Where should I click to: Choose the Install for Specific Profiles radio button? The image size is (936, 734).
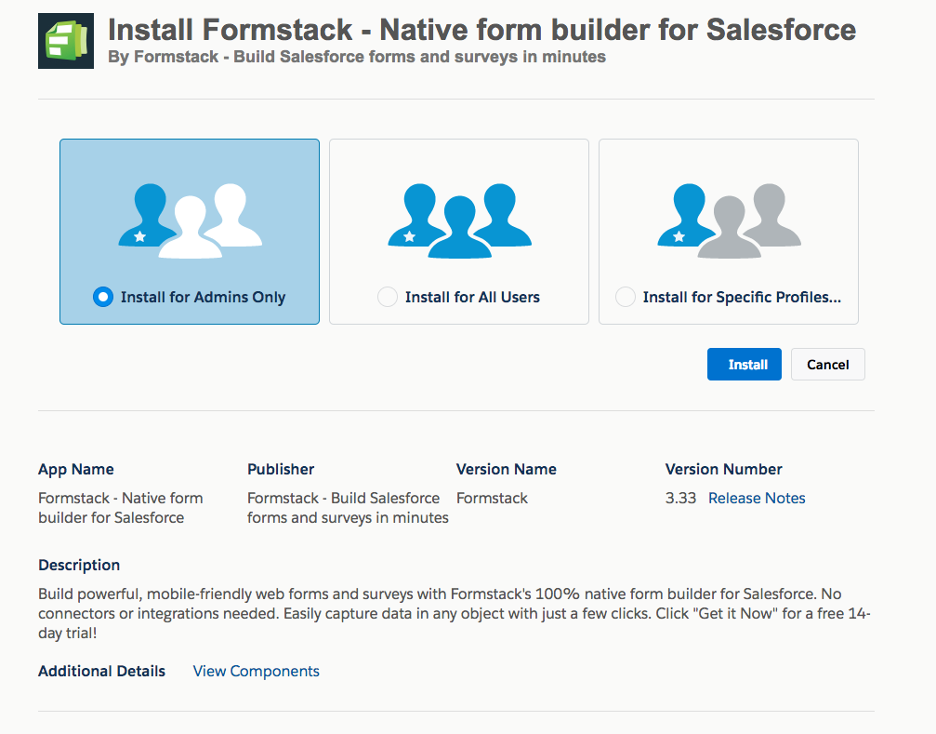point(625,297)
